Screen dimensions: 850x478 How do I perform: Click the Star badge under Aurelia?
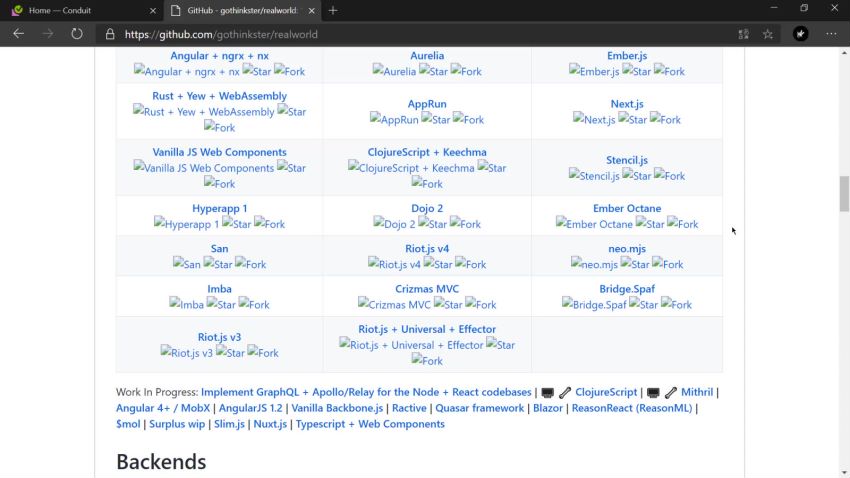[434, 71]
